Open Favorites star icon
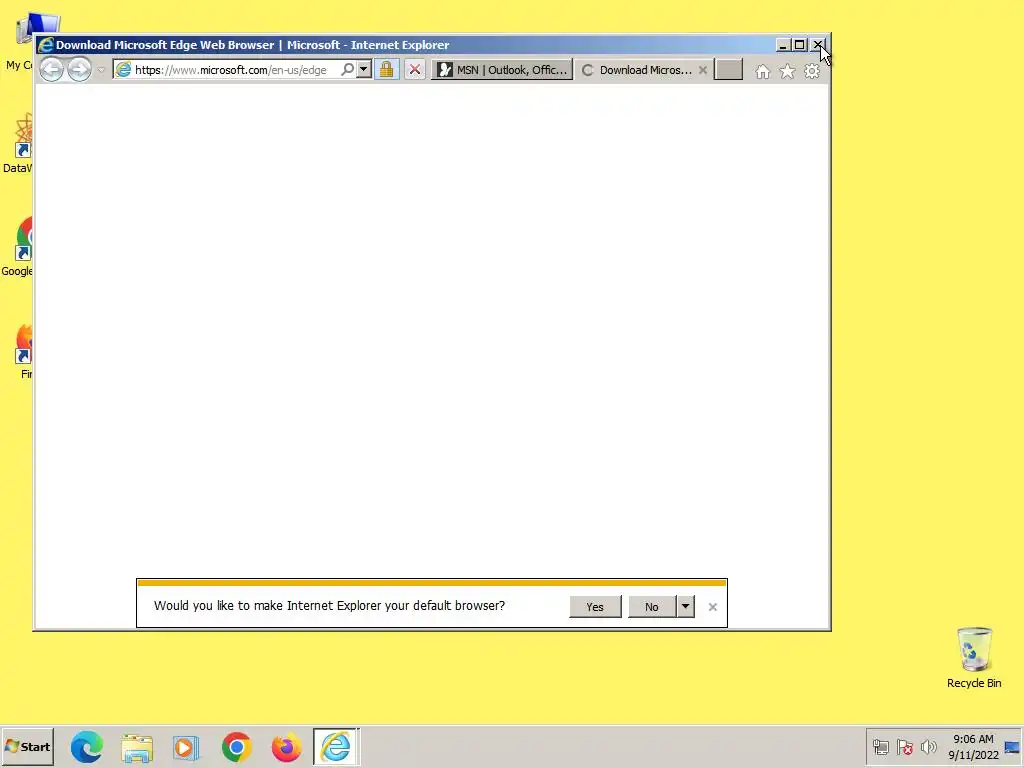 coord(788,71)
